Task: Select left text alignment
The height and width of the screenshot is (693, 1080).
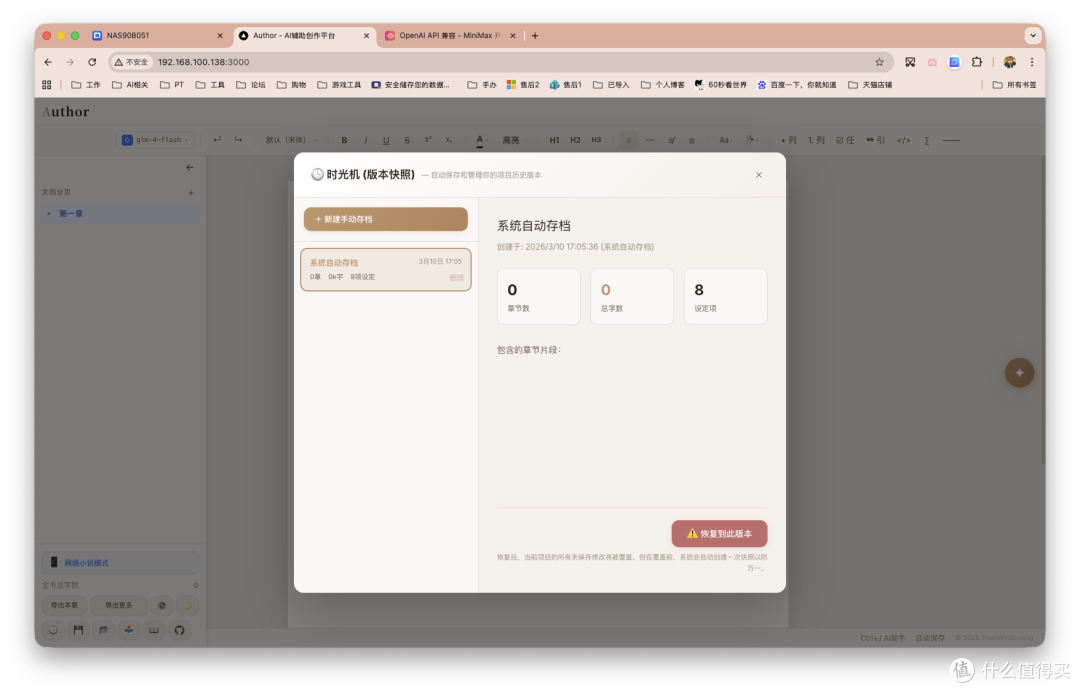Action: (x=629, y=140)
